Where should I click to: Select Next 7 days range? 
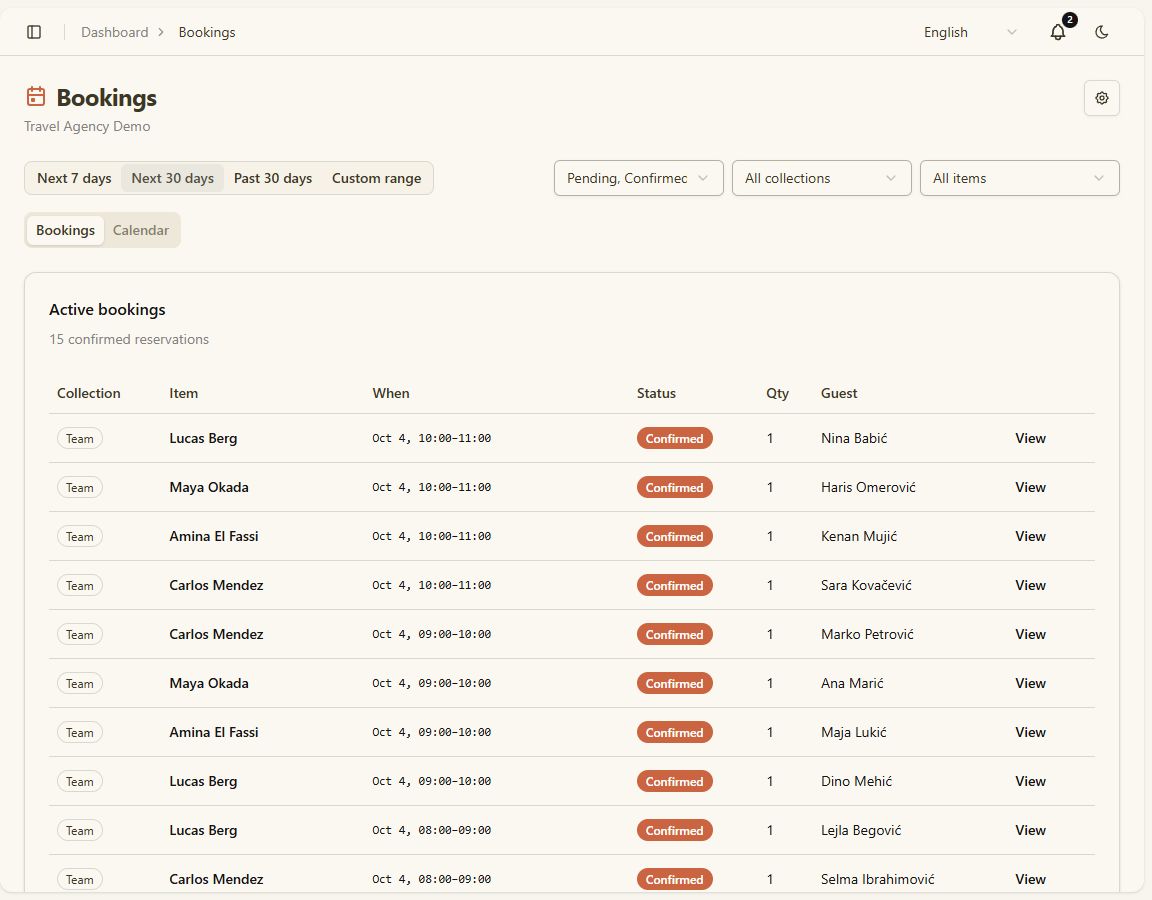coord(74,178)
